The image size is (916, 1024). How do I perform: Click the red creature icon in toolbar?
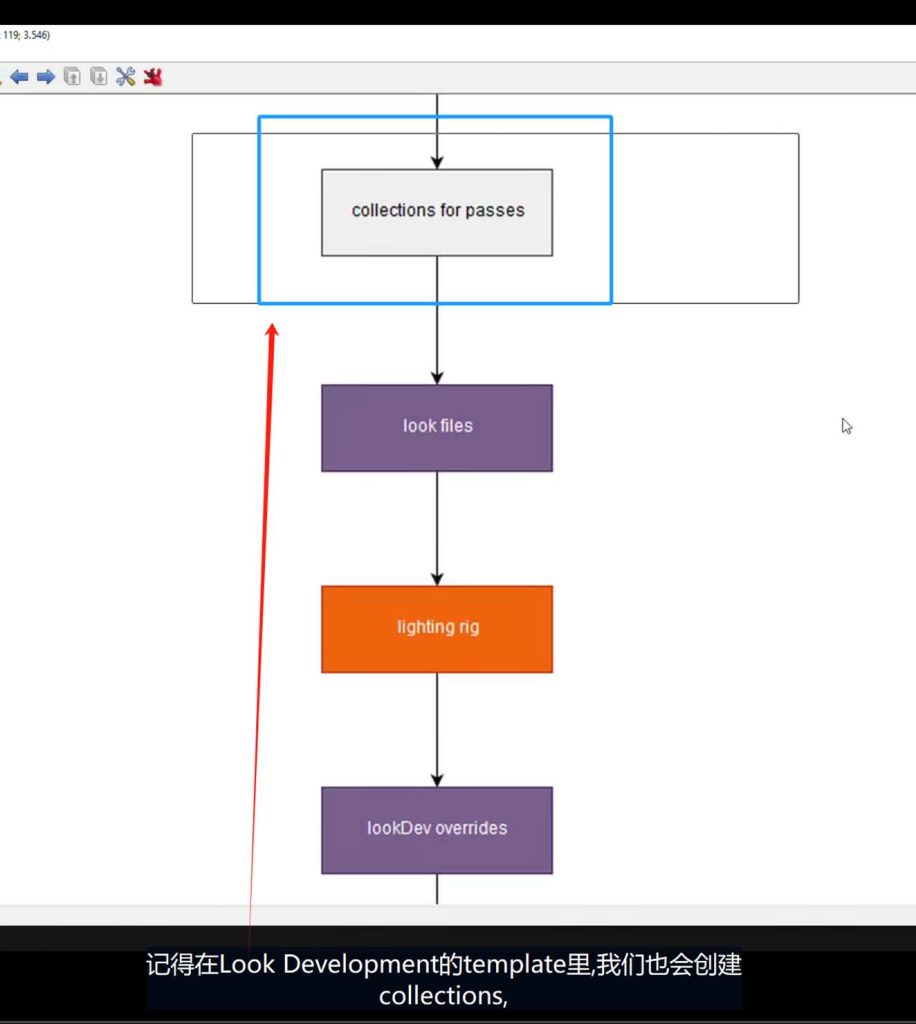click(152, 77)
